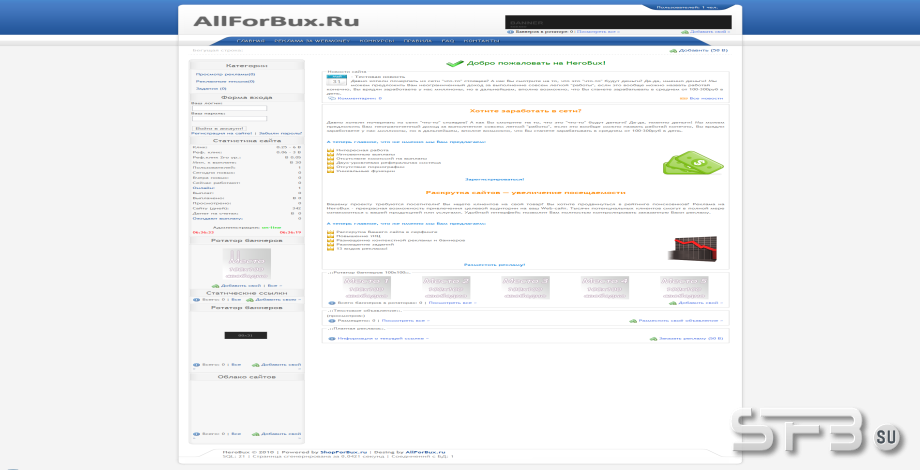Click the AllForBux.Ru site logo
Image resolution: width=920 pixels, height=470 pixels.
point(276,22)
